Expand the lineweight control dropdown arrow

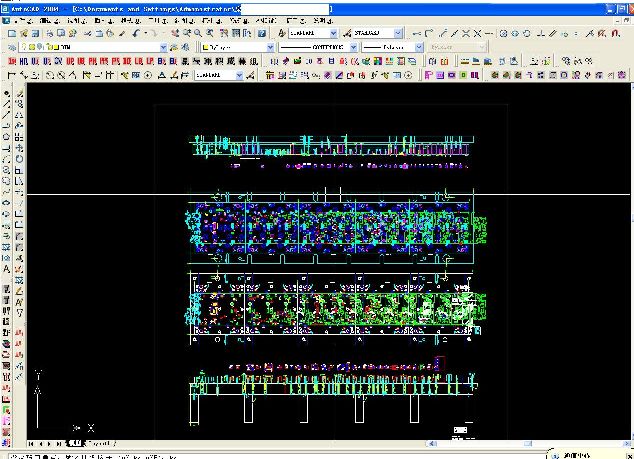point(419,47)
